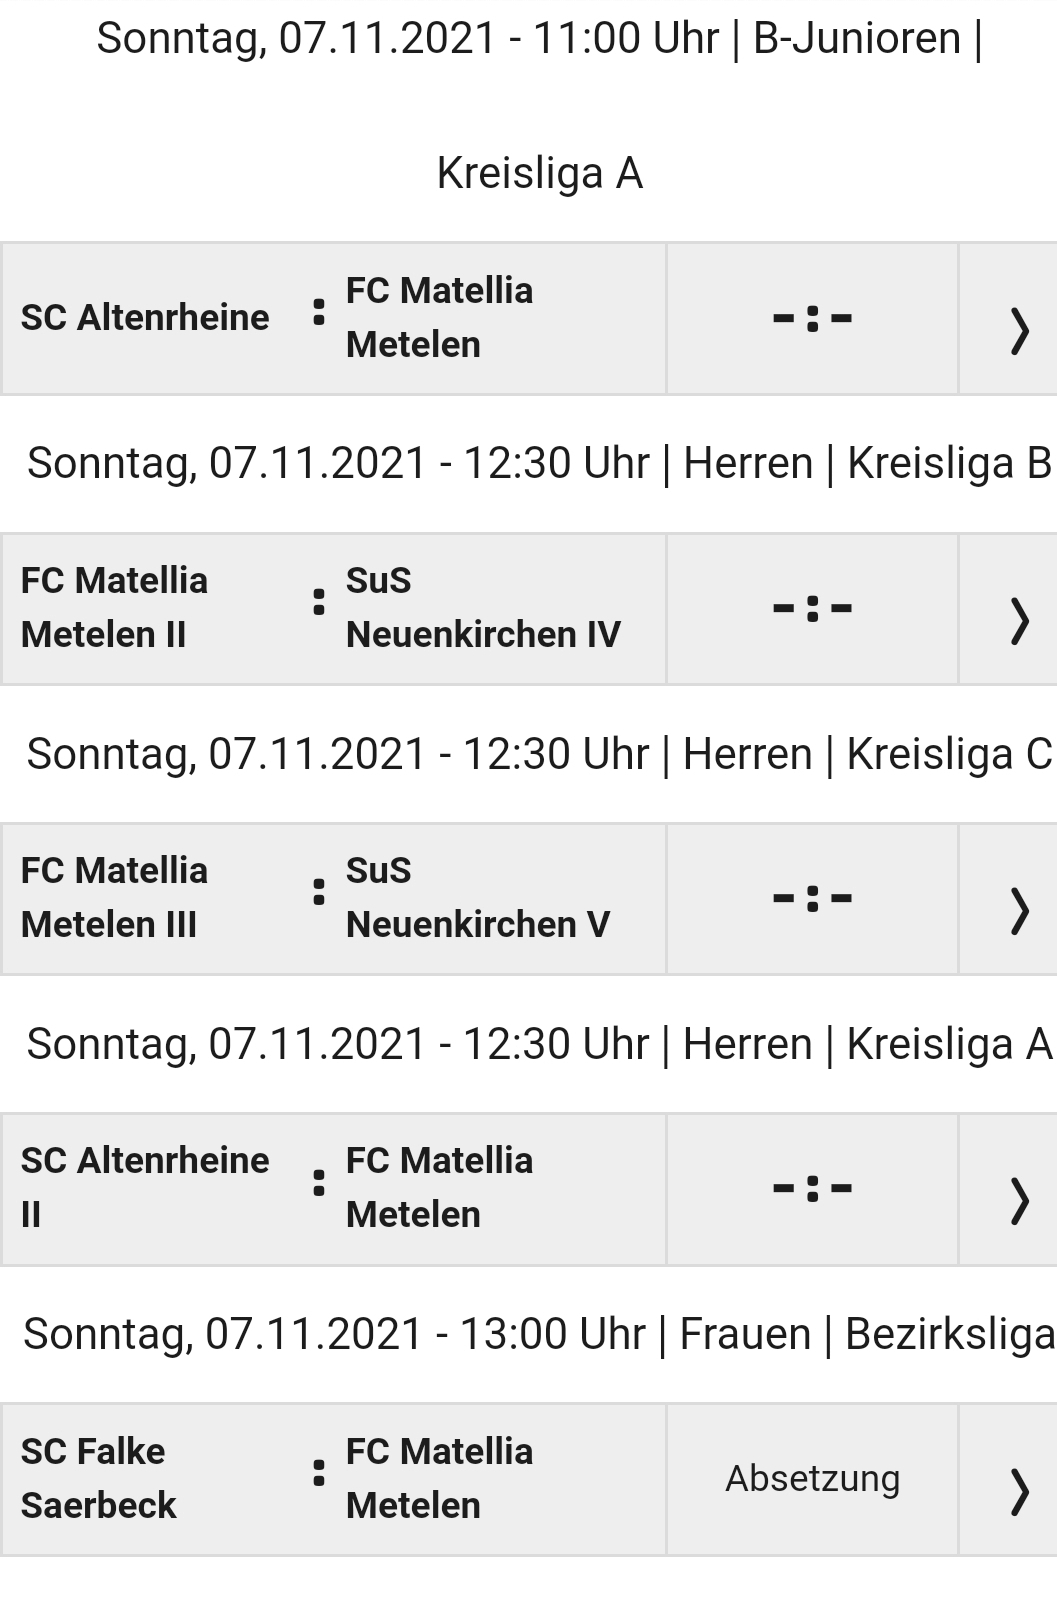Screen dimensions: 1057x1599
Task: Open chevron arrow for Metelen III versus Neuenkirchen V
Action: 1019,911
